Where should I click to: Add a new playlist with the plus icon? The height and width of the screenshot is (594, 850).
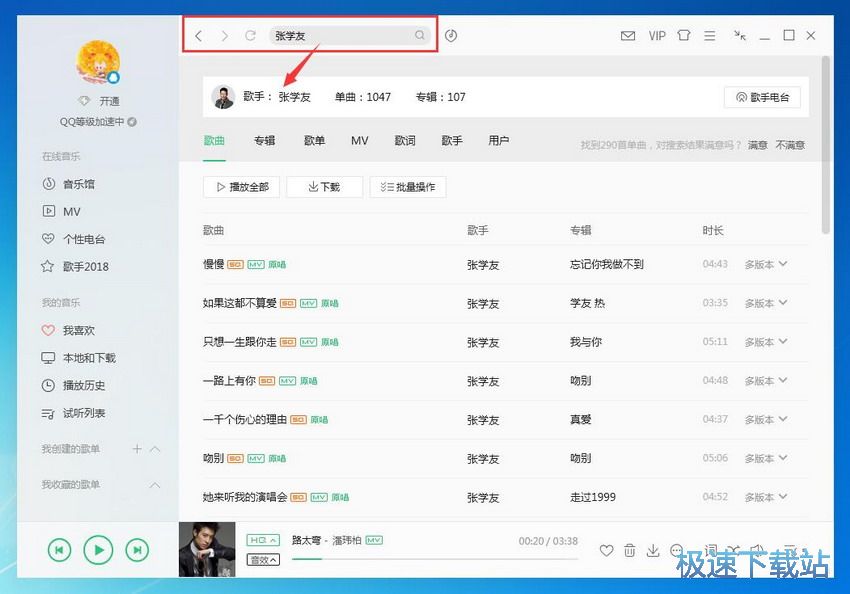(137, 449)
